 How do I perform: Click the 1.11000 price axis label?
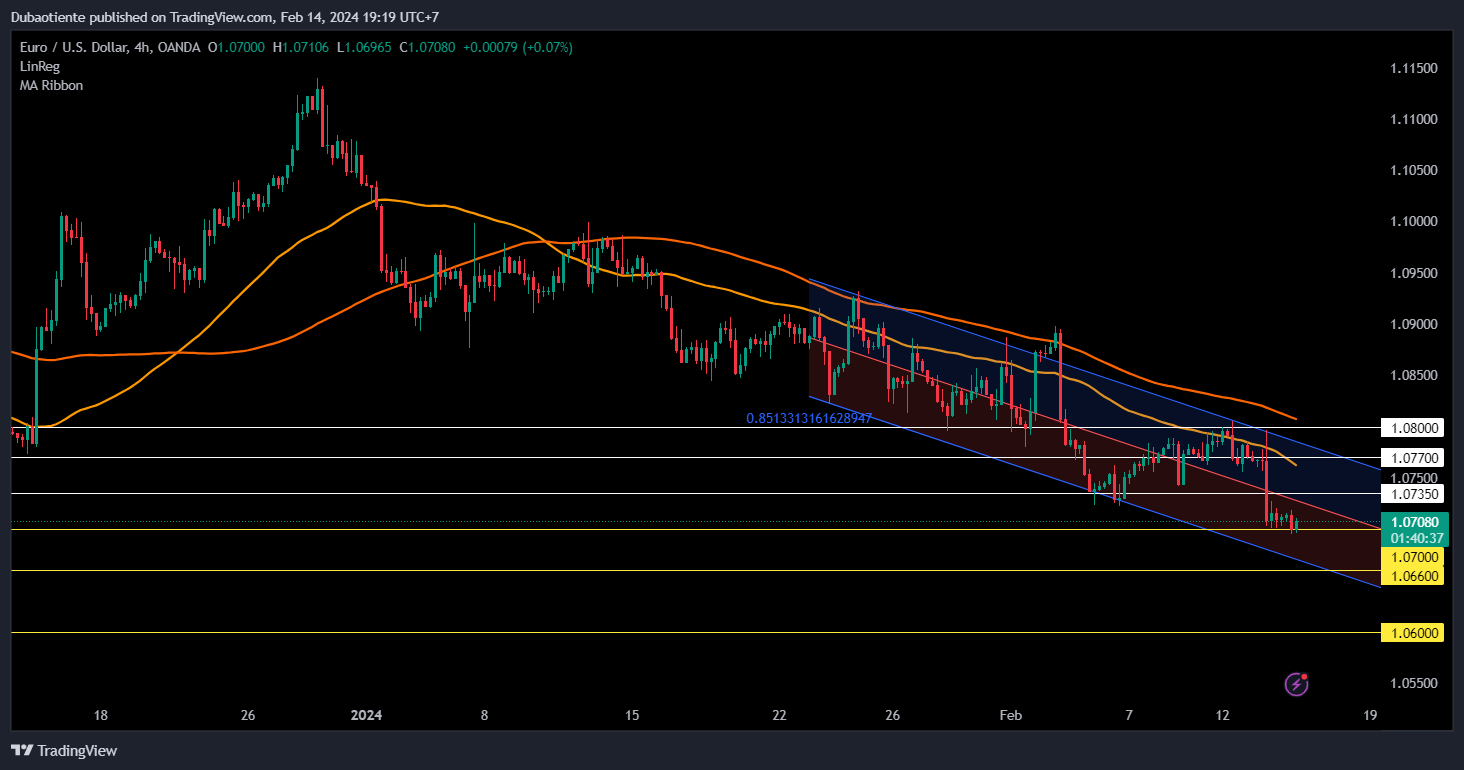[x=1414, y=119]
